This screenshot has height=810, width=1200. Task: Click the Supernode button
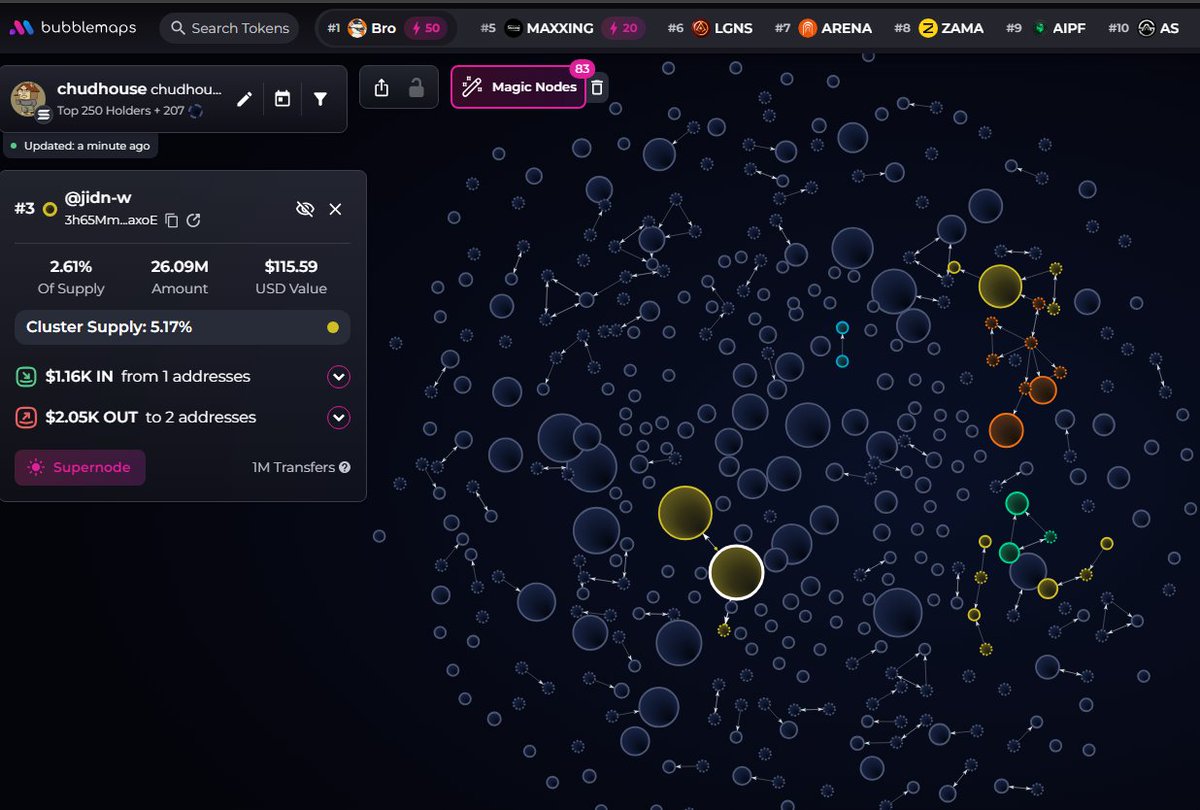click(x=80, y=467)
